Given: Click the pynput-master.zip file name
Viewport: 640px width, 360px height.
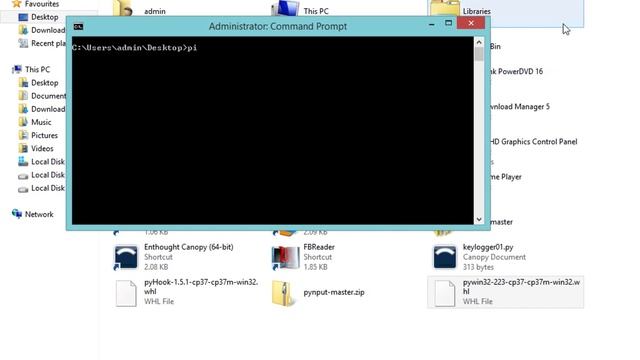Looking at the screenshot, I should pyautogui.click(x=334, y=292).
